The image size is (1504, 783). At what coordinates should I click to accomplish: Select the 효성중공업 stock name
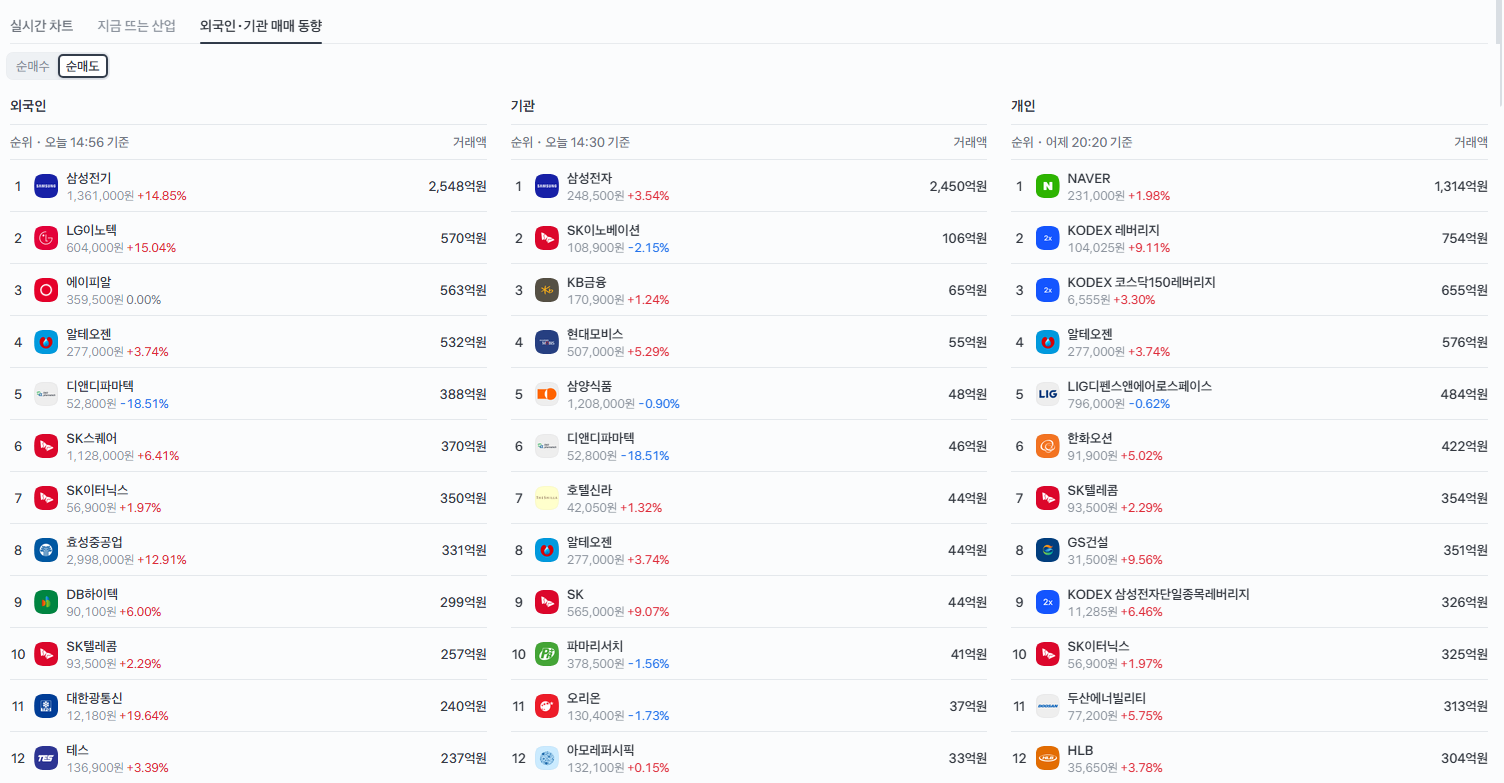click(x=94, y=542)
